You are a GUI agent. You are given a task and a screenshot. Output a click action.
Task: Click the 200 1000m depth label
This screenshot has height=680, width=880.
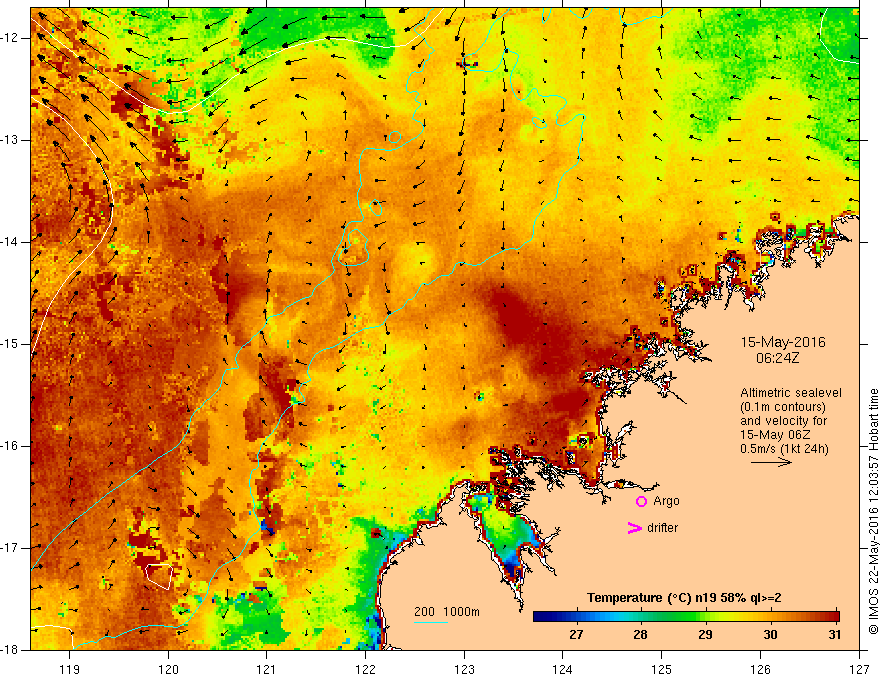[x=447, y=612]
